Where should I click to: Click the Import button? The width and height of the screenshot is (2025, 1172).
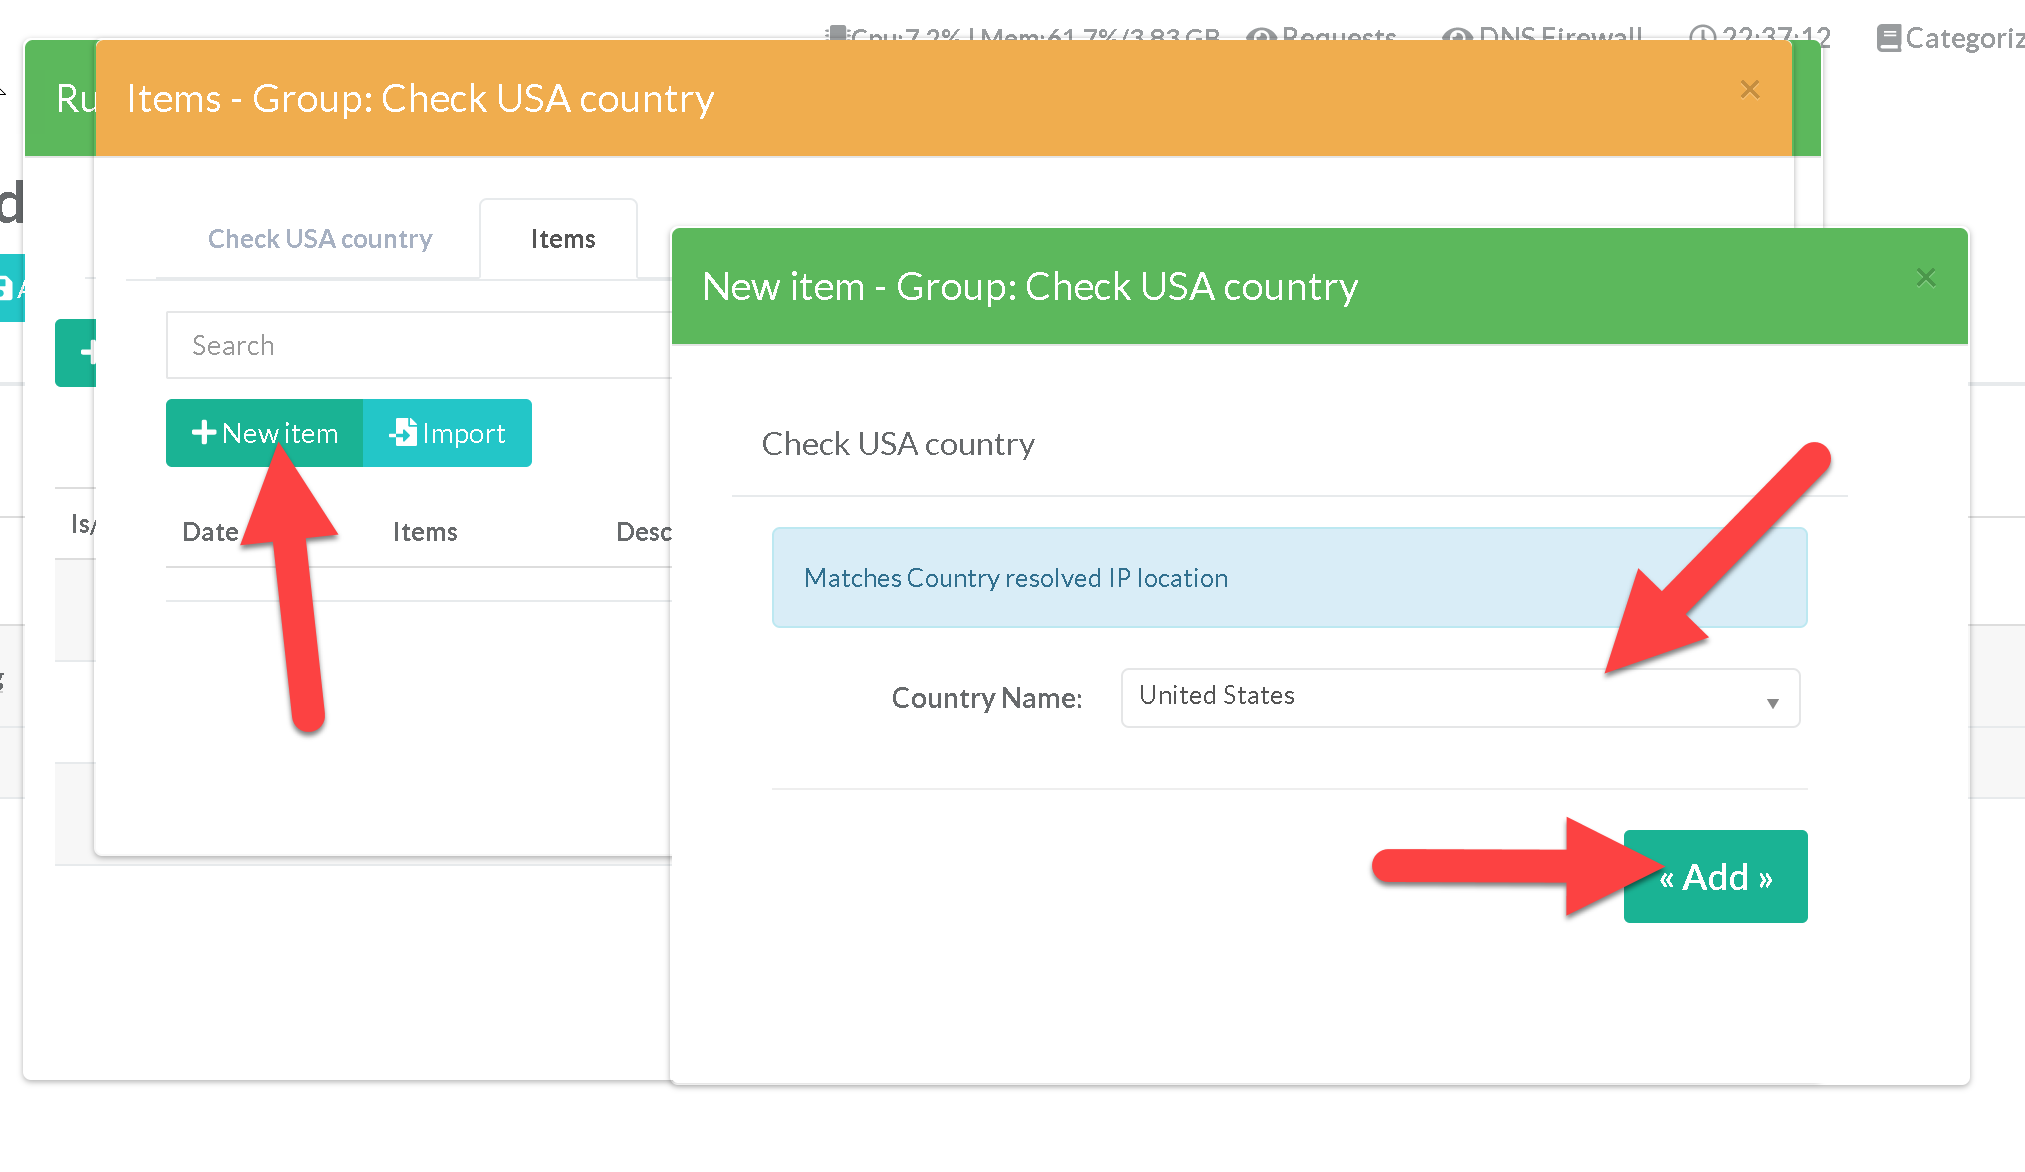pos(447,433)
